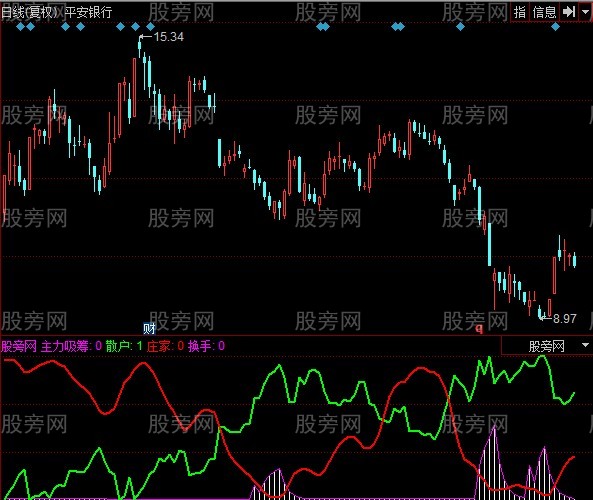Viewport: 593px width, 500px height.
Task: Click the 平安银行 stock name
Action: 88,12
